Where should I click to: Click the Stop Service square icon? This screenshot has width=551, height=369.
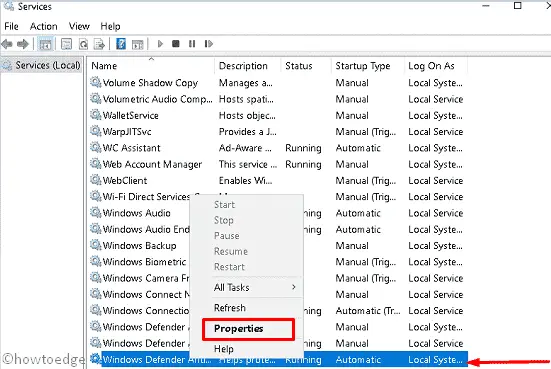(x=176, y=44)
